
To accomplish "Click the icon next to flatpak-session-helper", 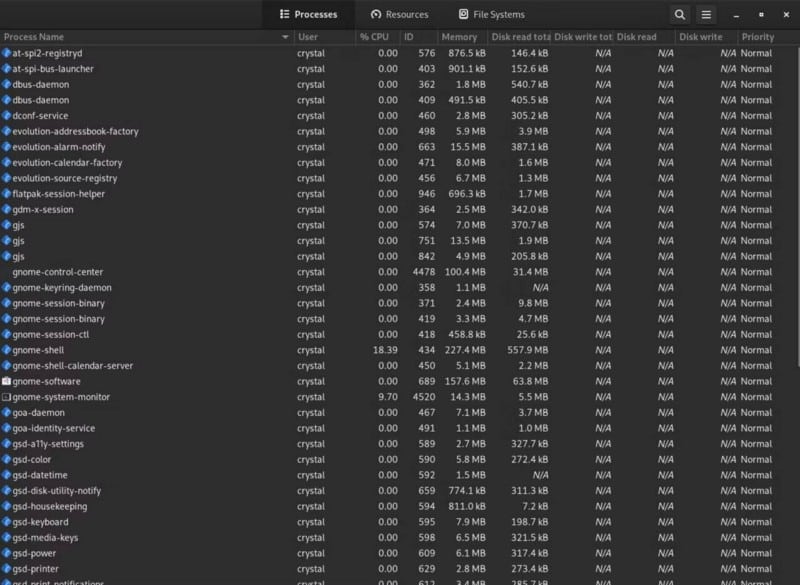I will tap(9, 194).
